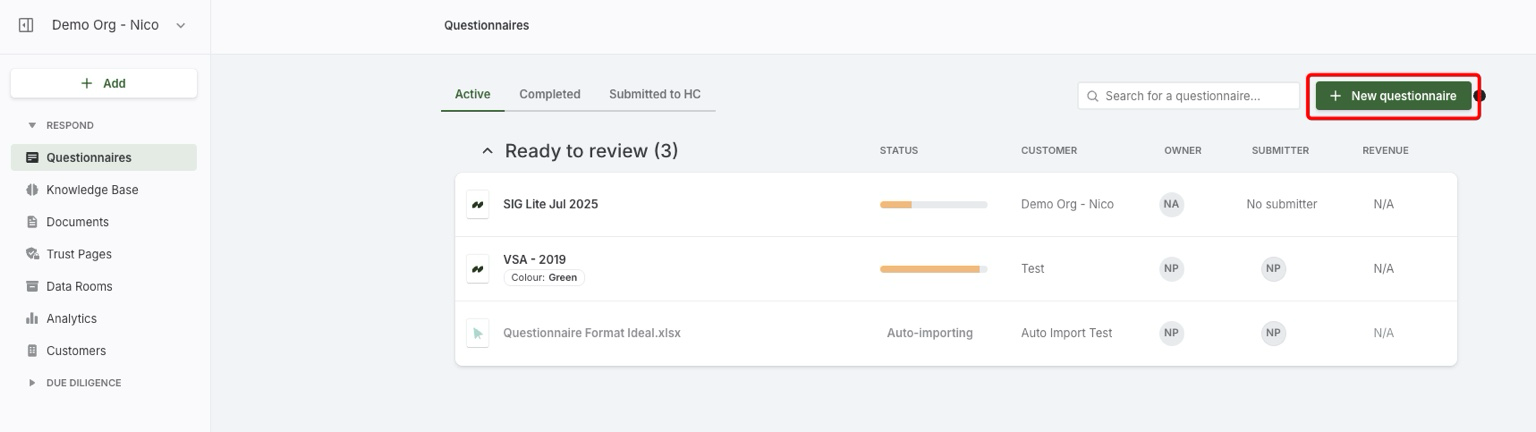Click the Documents file icon
This screenshot has height=432, width=1536.
32,222
